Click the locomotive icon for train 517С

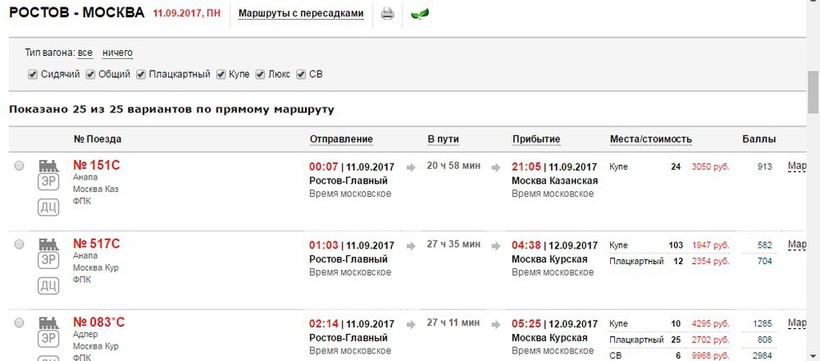click(x=49, y=245)
